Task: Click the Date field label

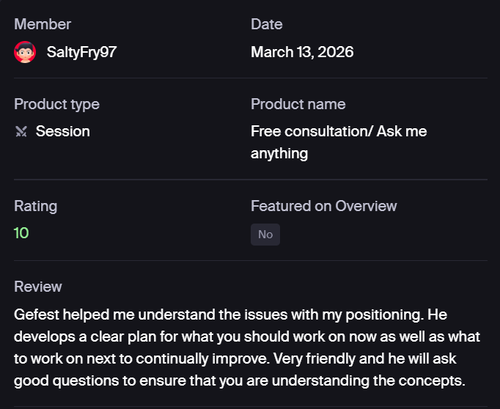Action: 267,24
